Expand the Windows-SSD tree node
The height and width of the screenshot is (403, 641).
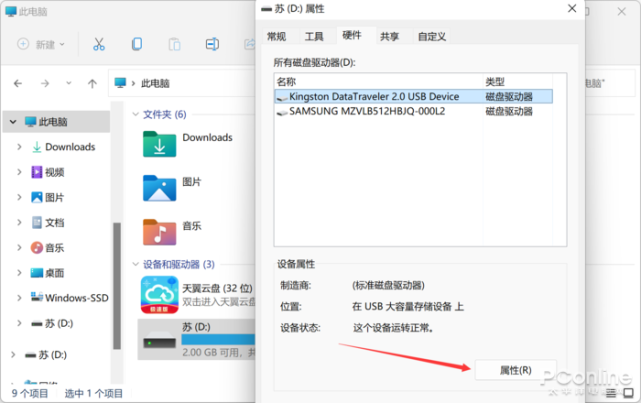coord(19,298)
